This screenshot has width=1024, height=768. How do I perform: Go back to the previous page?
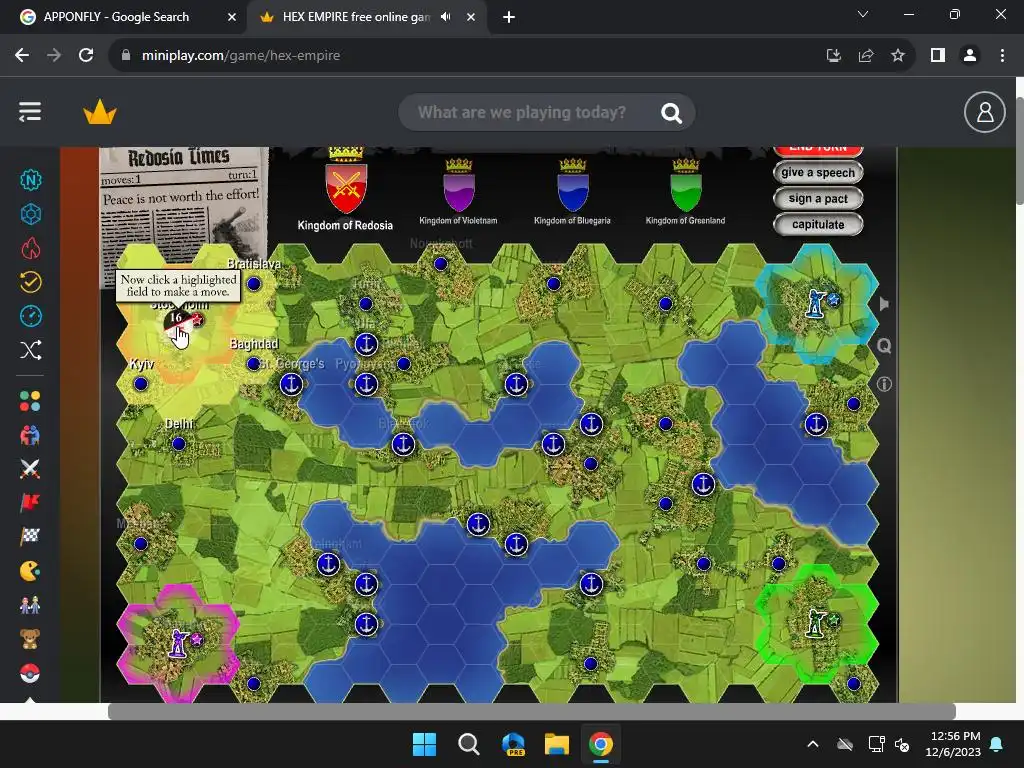22,56
